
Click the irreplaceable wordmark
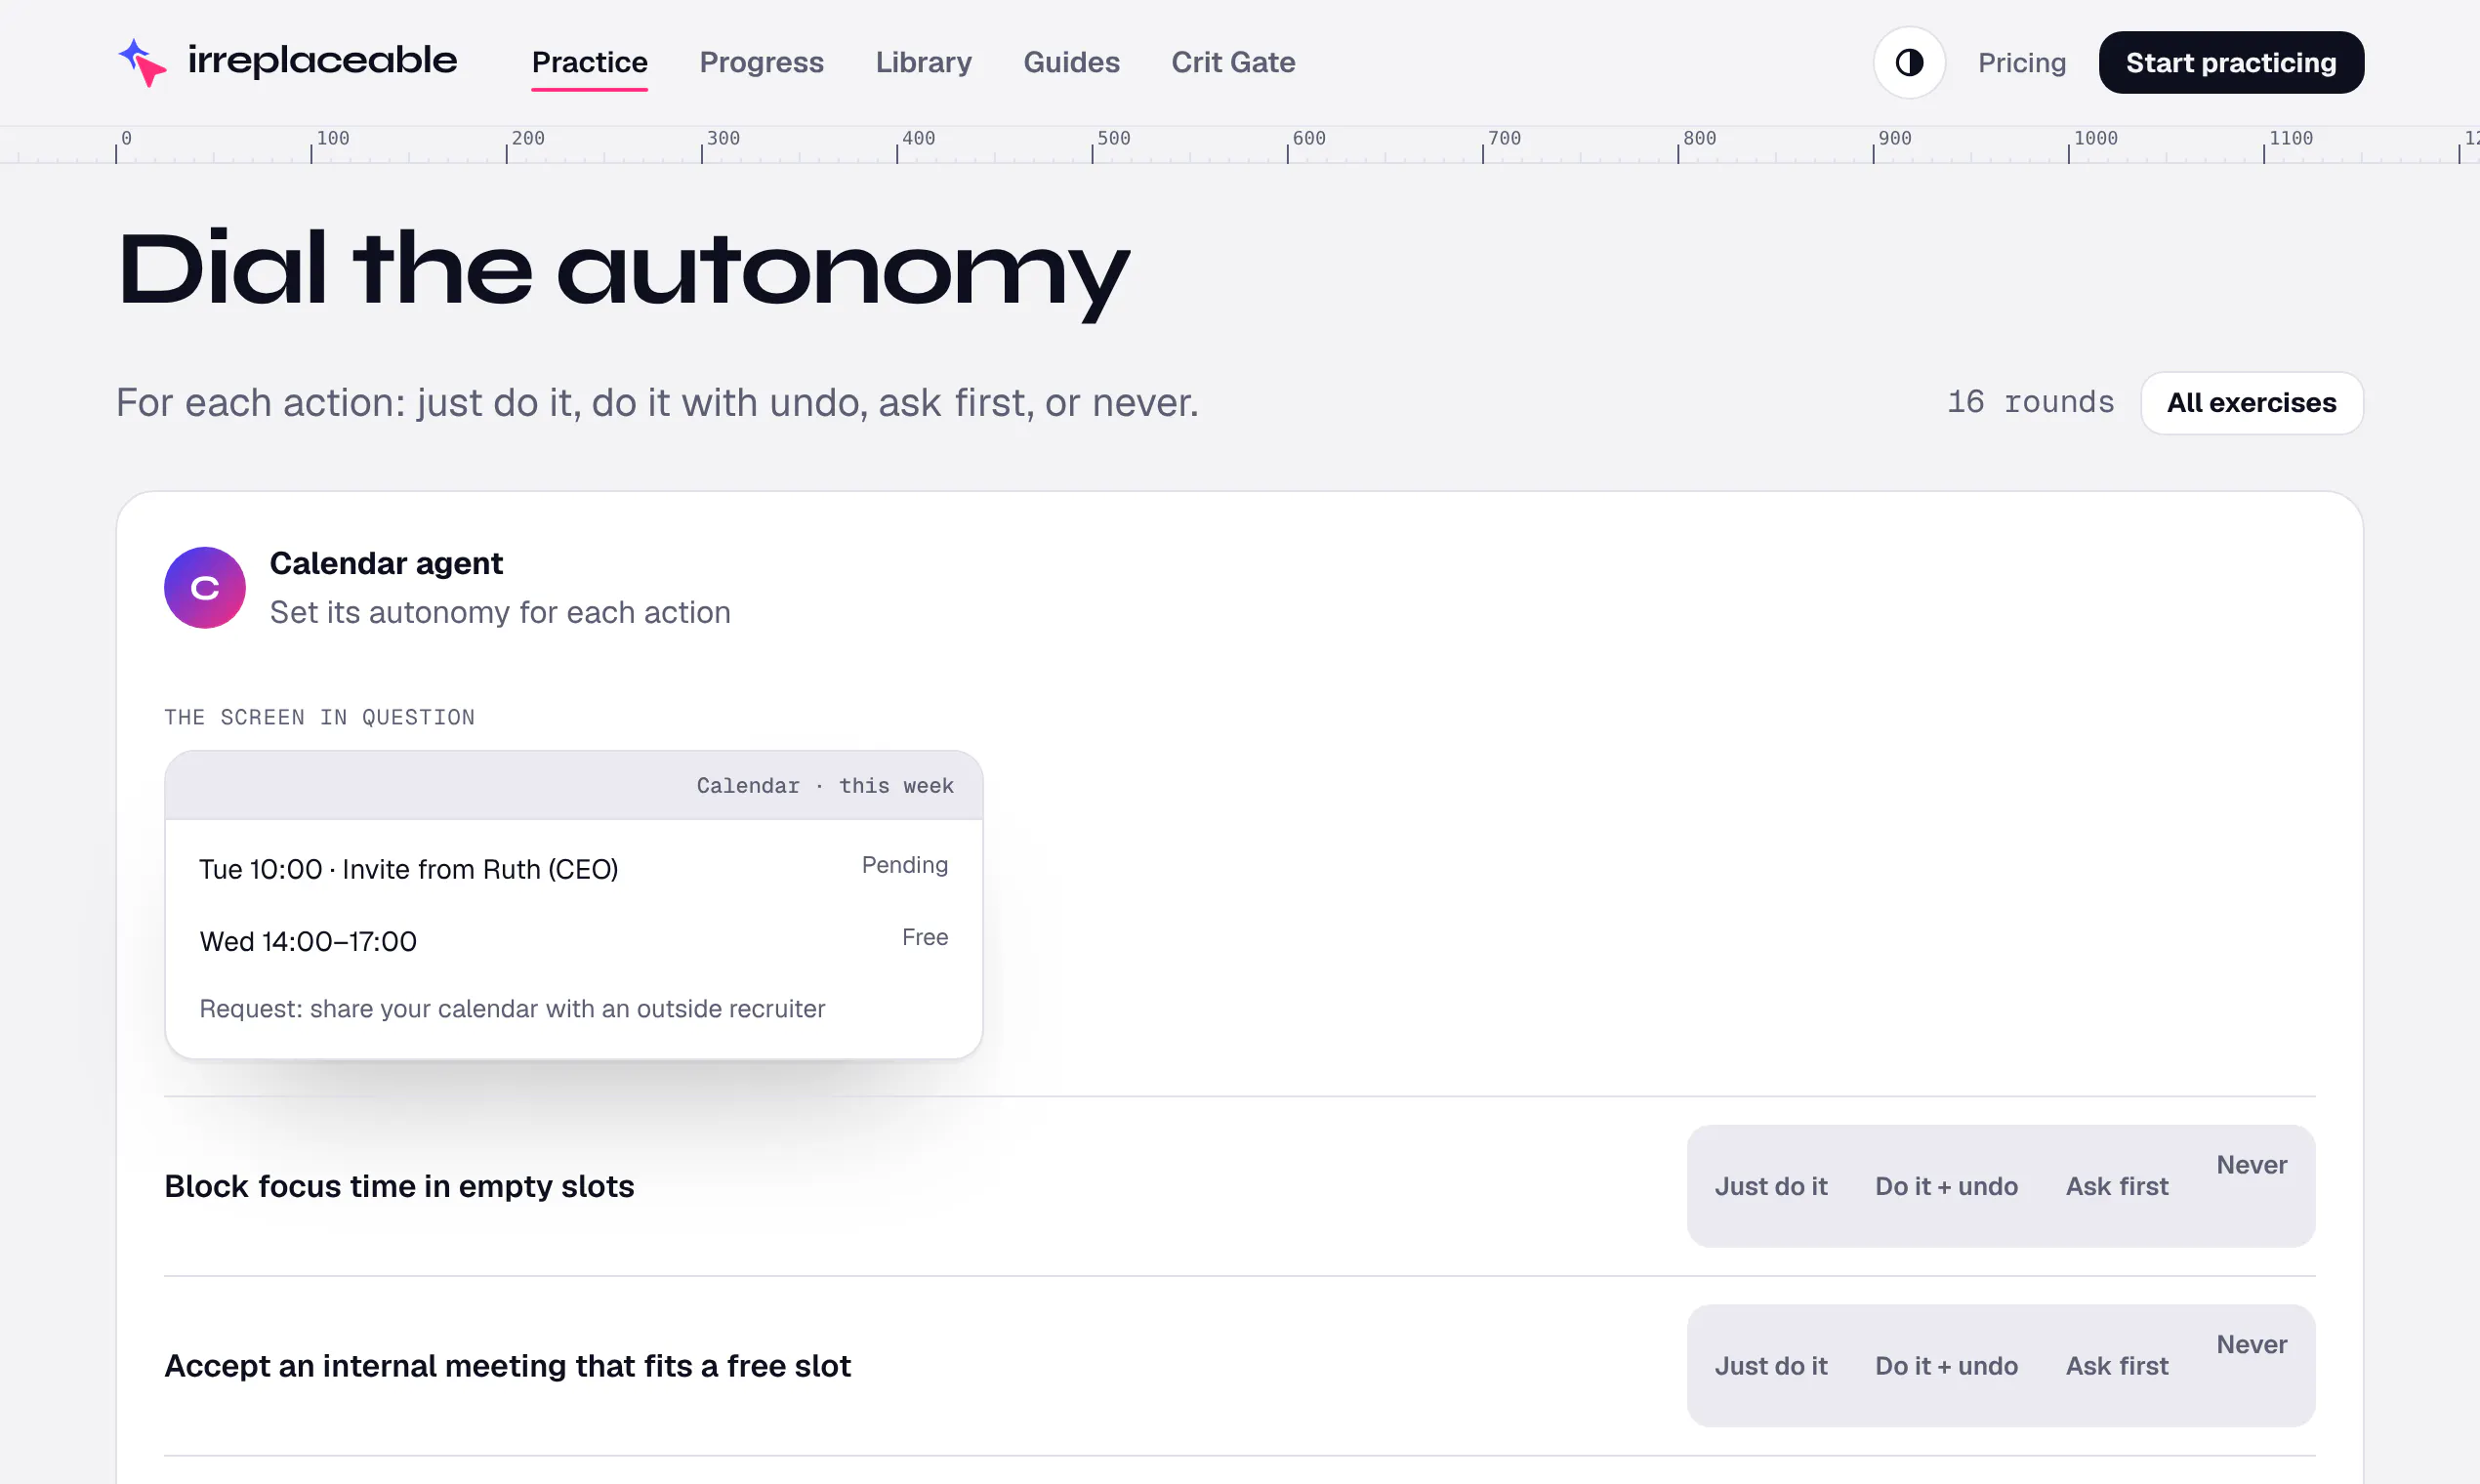pos(322,60)
